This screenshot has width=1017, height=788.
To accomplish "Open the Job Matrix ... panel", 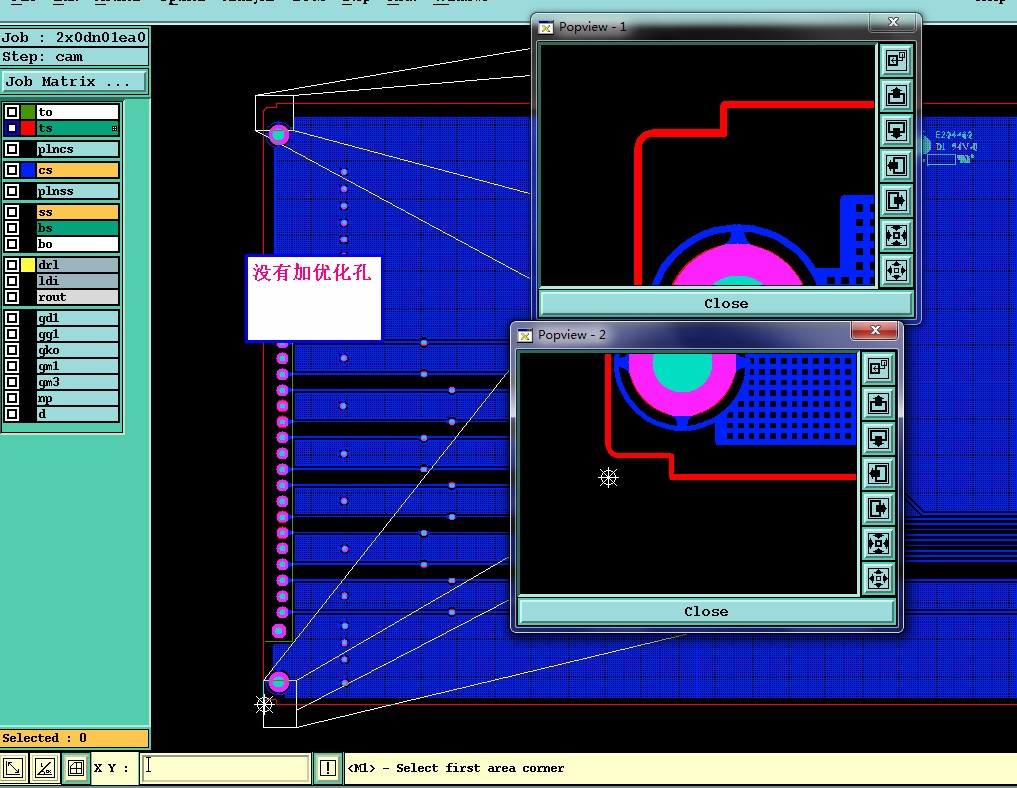I will (x=75, y=82).
